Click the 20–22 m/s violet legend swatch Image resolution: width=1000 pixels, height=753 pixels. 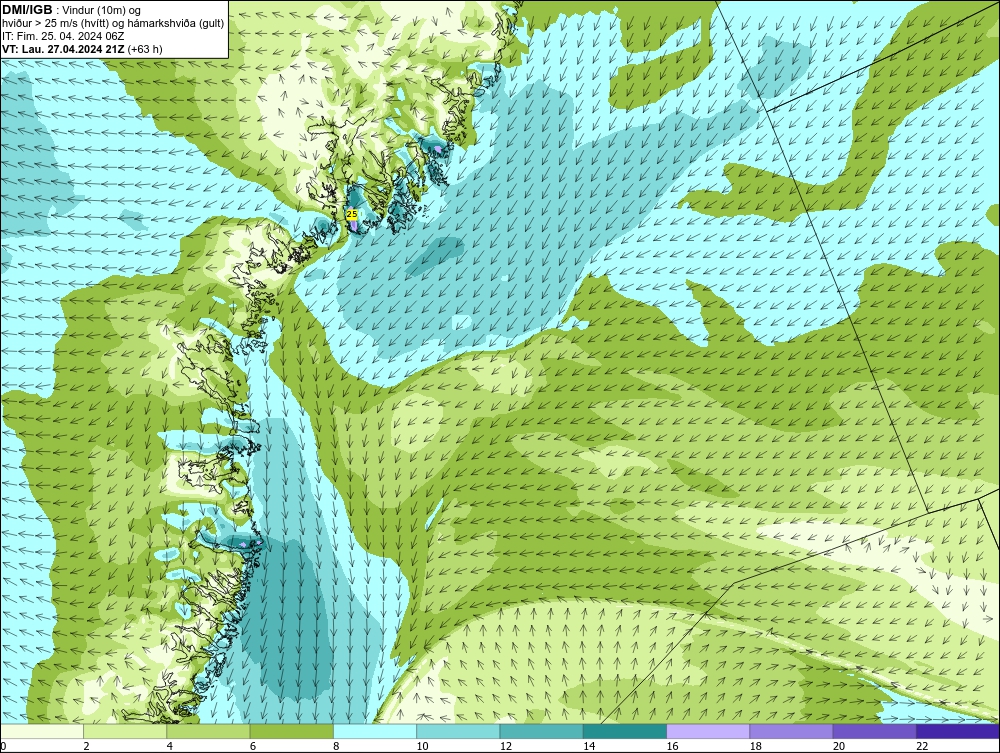coord(874,731)
